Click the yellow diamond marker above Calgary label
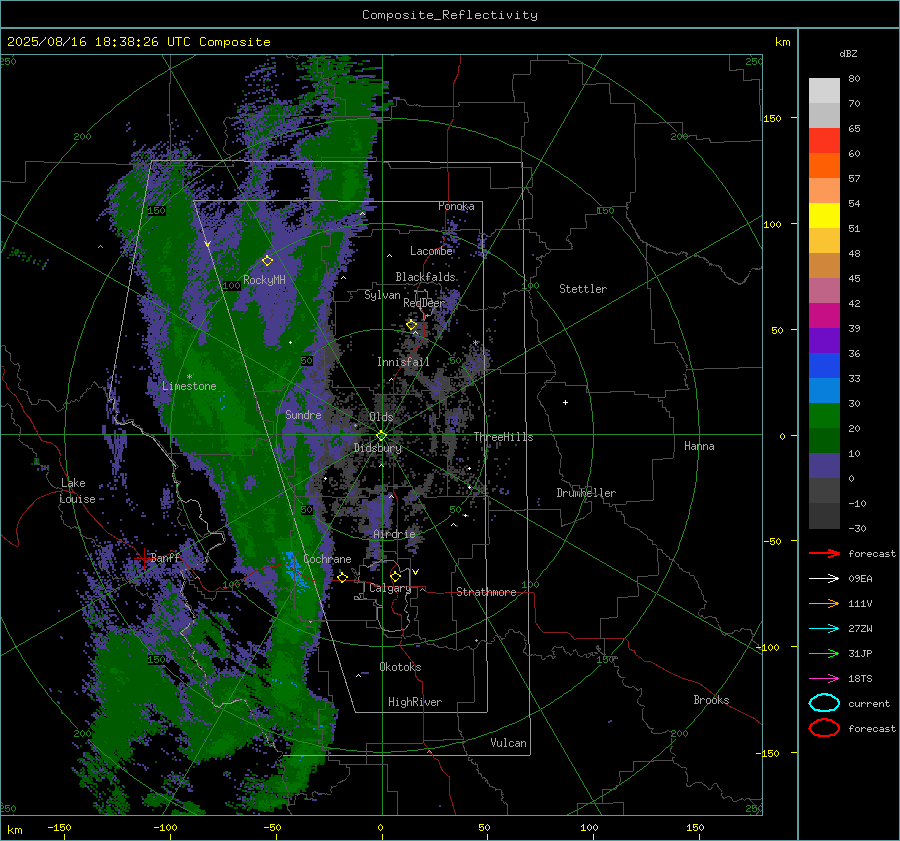This screenshot has width=900, height=841. pos(395,576)
